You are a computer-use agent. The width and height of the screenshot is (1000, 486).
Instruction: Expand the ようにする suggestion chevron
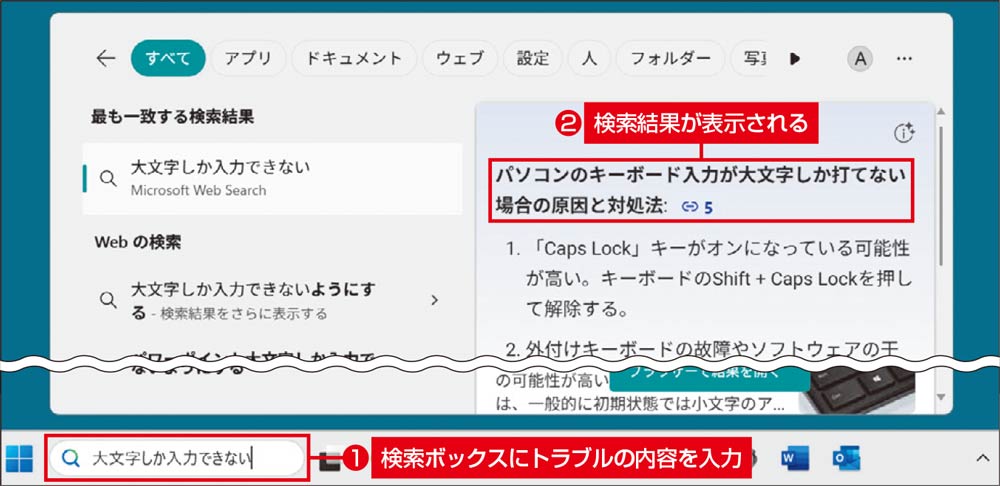434,300
